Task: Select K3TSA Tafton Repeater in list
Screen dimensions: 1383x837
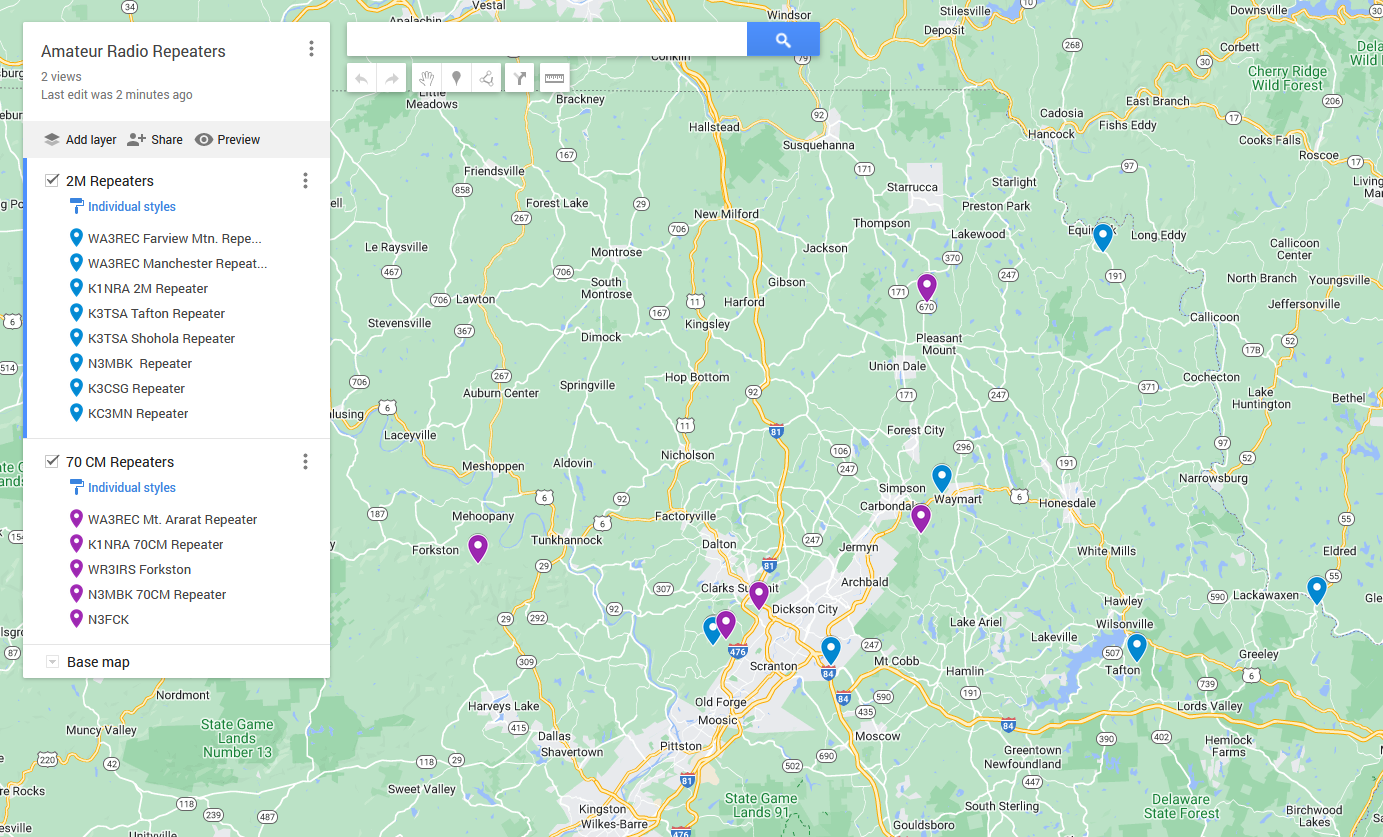Action: (156, 314)
